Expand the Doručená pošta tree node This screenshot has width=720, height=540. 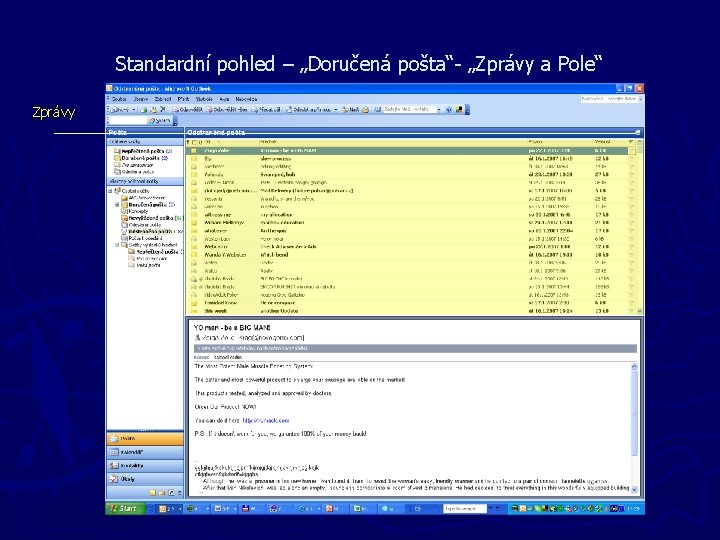pyautogui.click(x=117, y=204)
